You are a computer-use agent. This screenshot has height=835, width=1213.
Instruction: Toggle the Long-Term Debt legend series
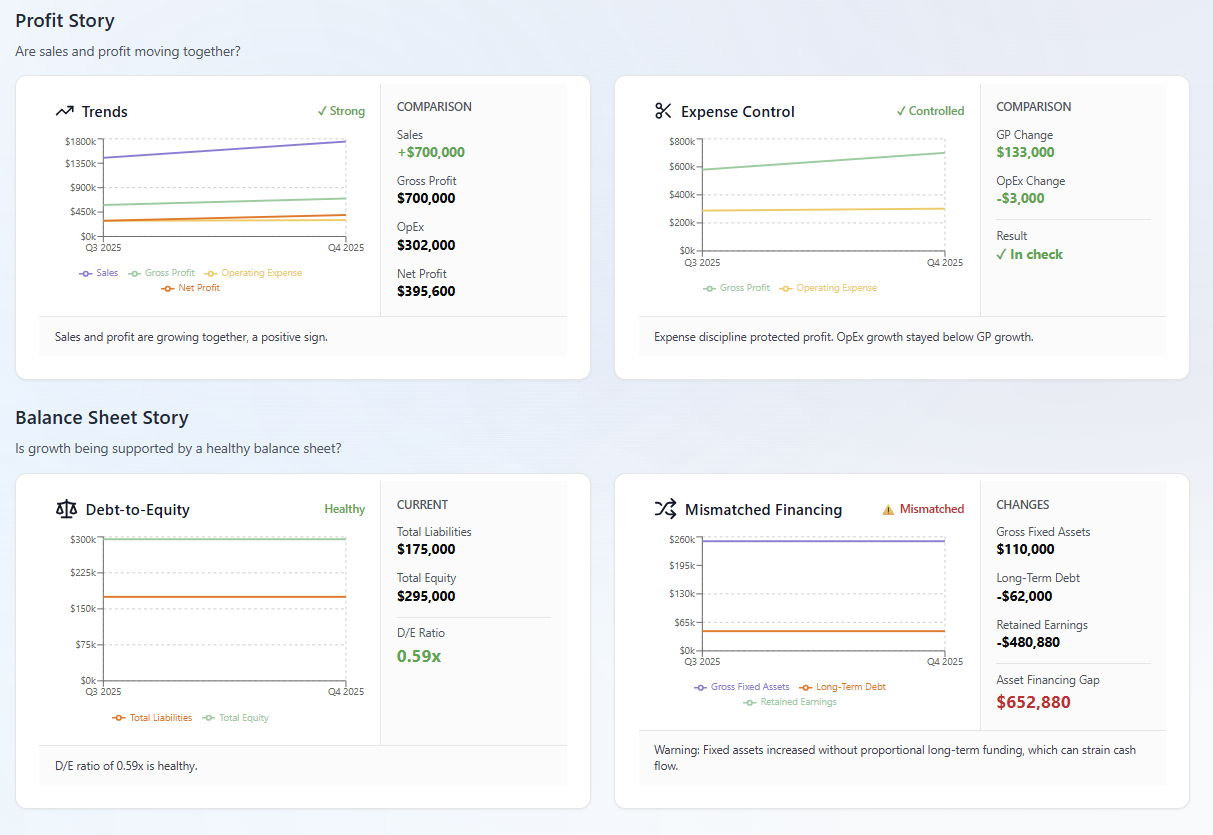(x=843, y=687)
